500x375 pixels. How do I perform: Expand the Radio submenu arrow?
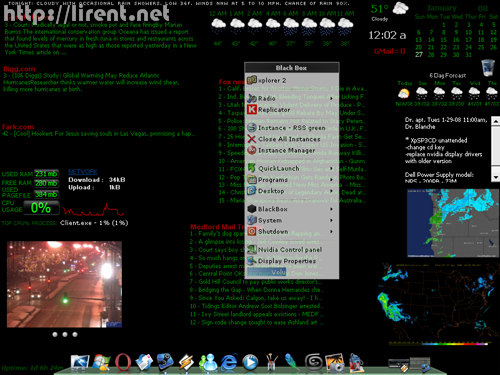click(331, 98)
